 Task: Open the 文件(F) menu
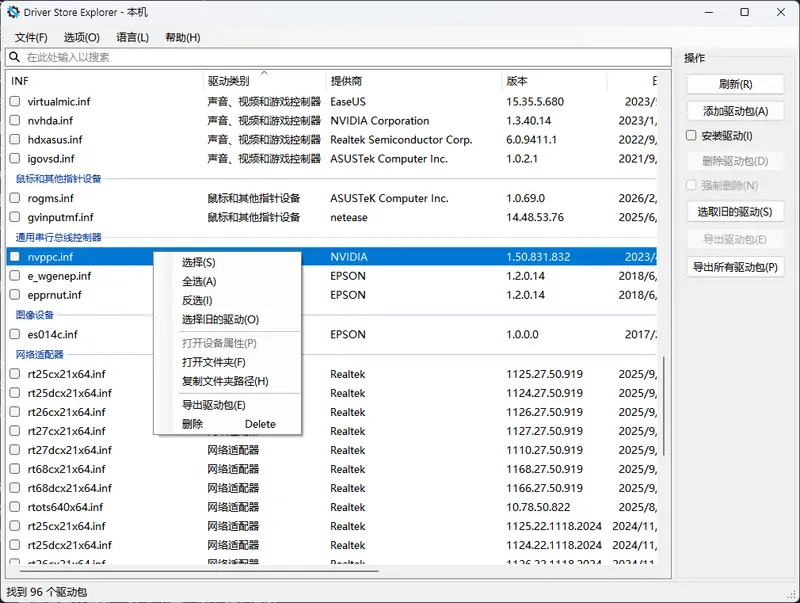point(31,37)
